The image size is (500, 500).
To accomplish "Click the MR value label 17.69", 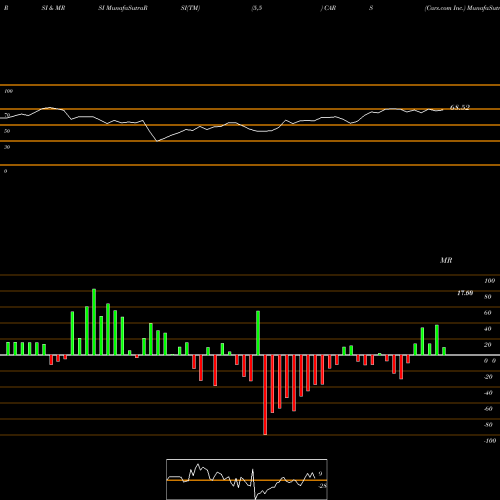I will click(x=465, y=293).
